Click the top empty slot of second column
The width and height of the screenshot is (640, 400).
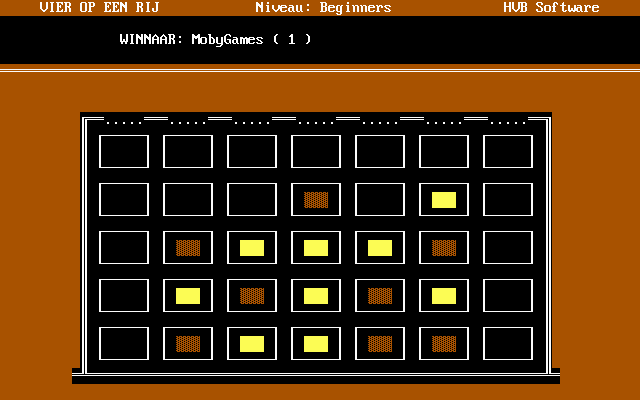click(188, 151)
